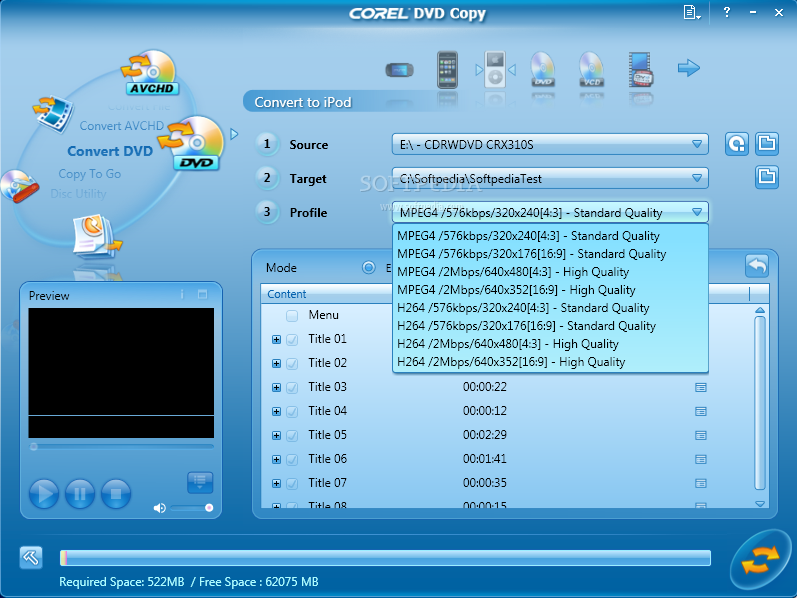The width and height of the screenshot is (797, 598).
Task: Toggle the Title 06 checkbox
Action: pos(292,459)
